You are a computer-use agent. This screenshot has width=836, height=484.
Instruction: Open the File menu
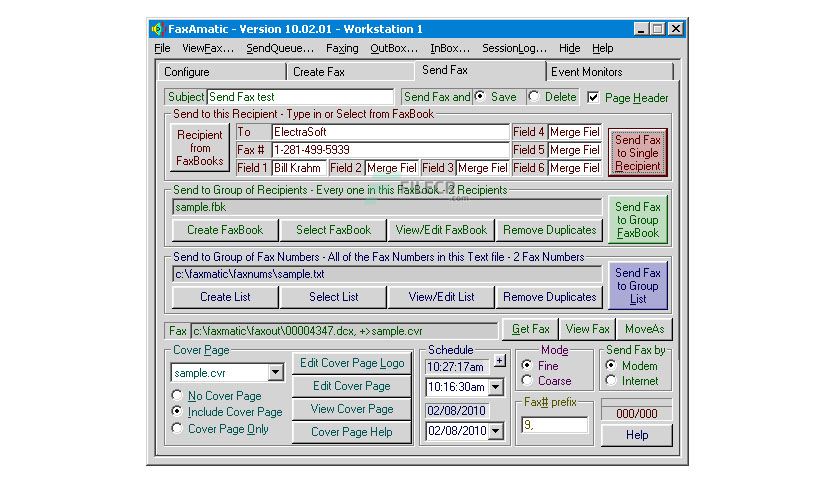[162, 49]
